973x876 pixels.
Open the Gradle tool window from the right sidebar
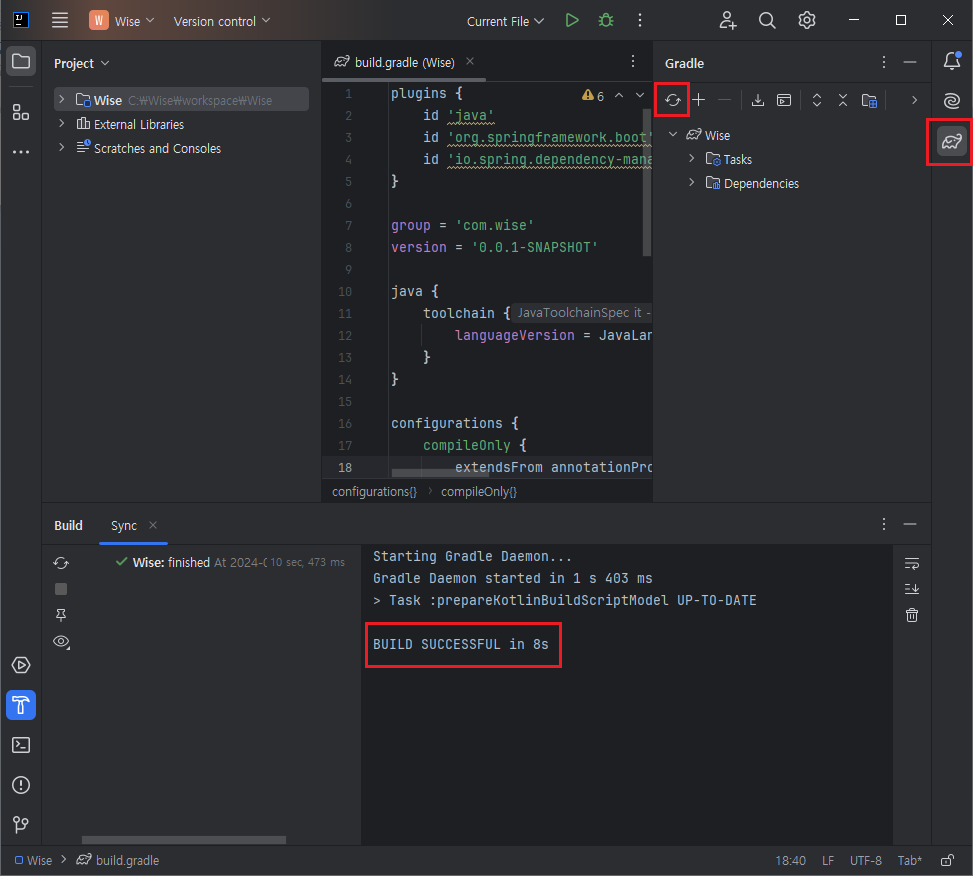950,142
